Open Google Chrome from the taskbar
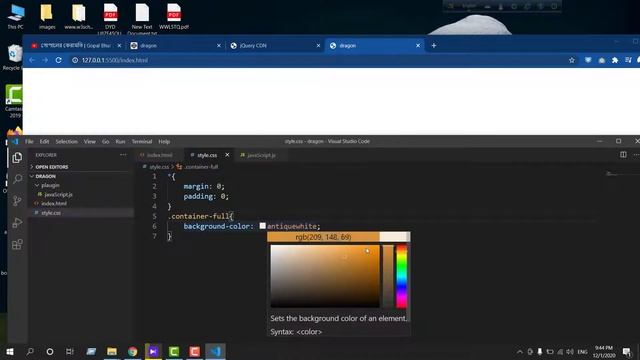Image resolution: width=640 pixels, height=360 pixels. (132, 351)
